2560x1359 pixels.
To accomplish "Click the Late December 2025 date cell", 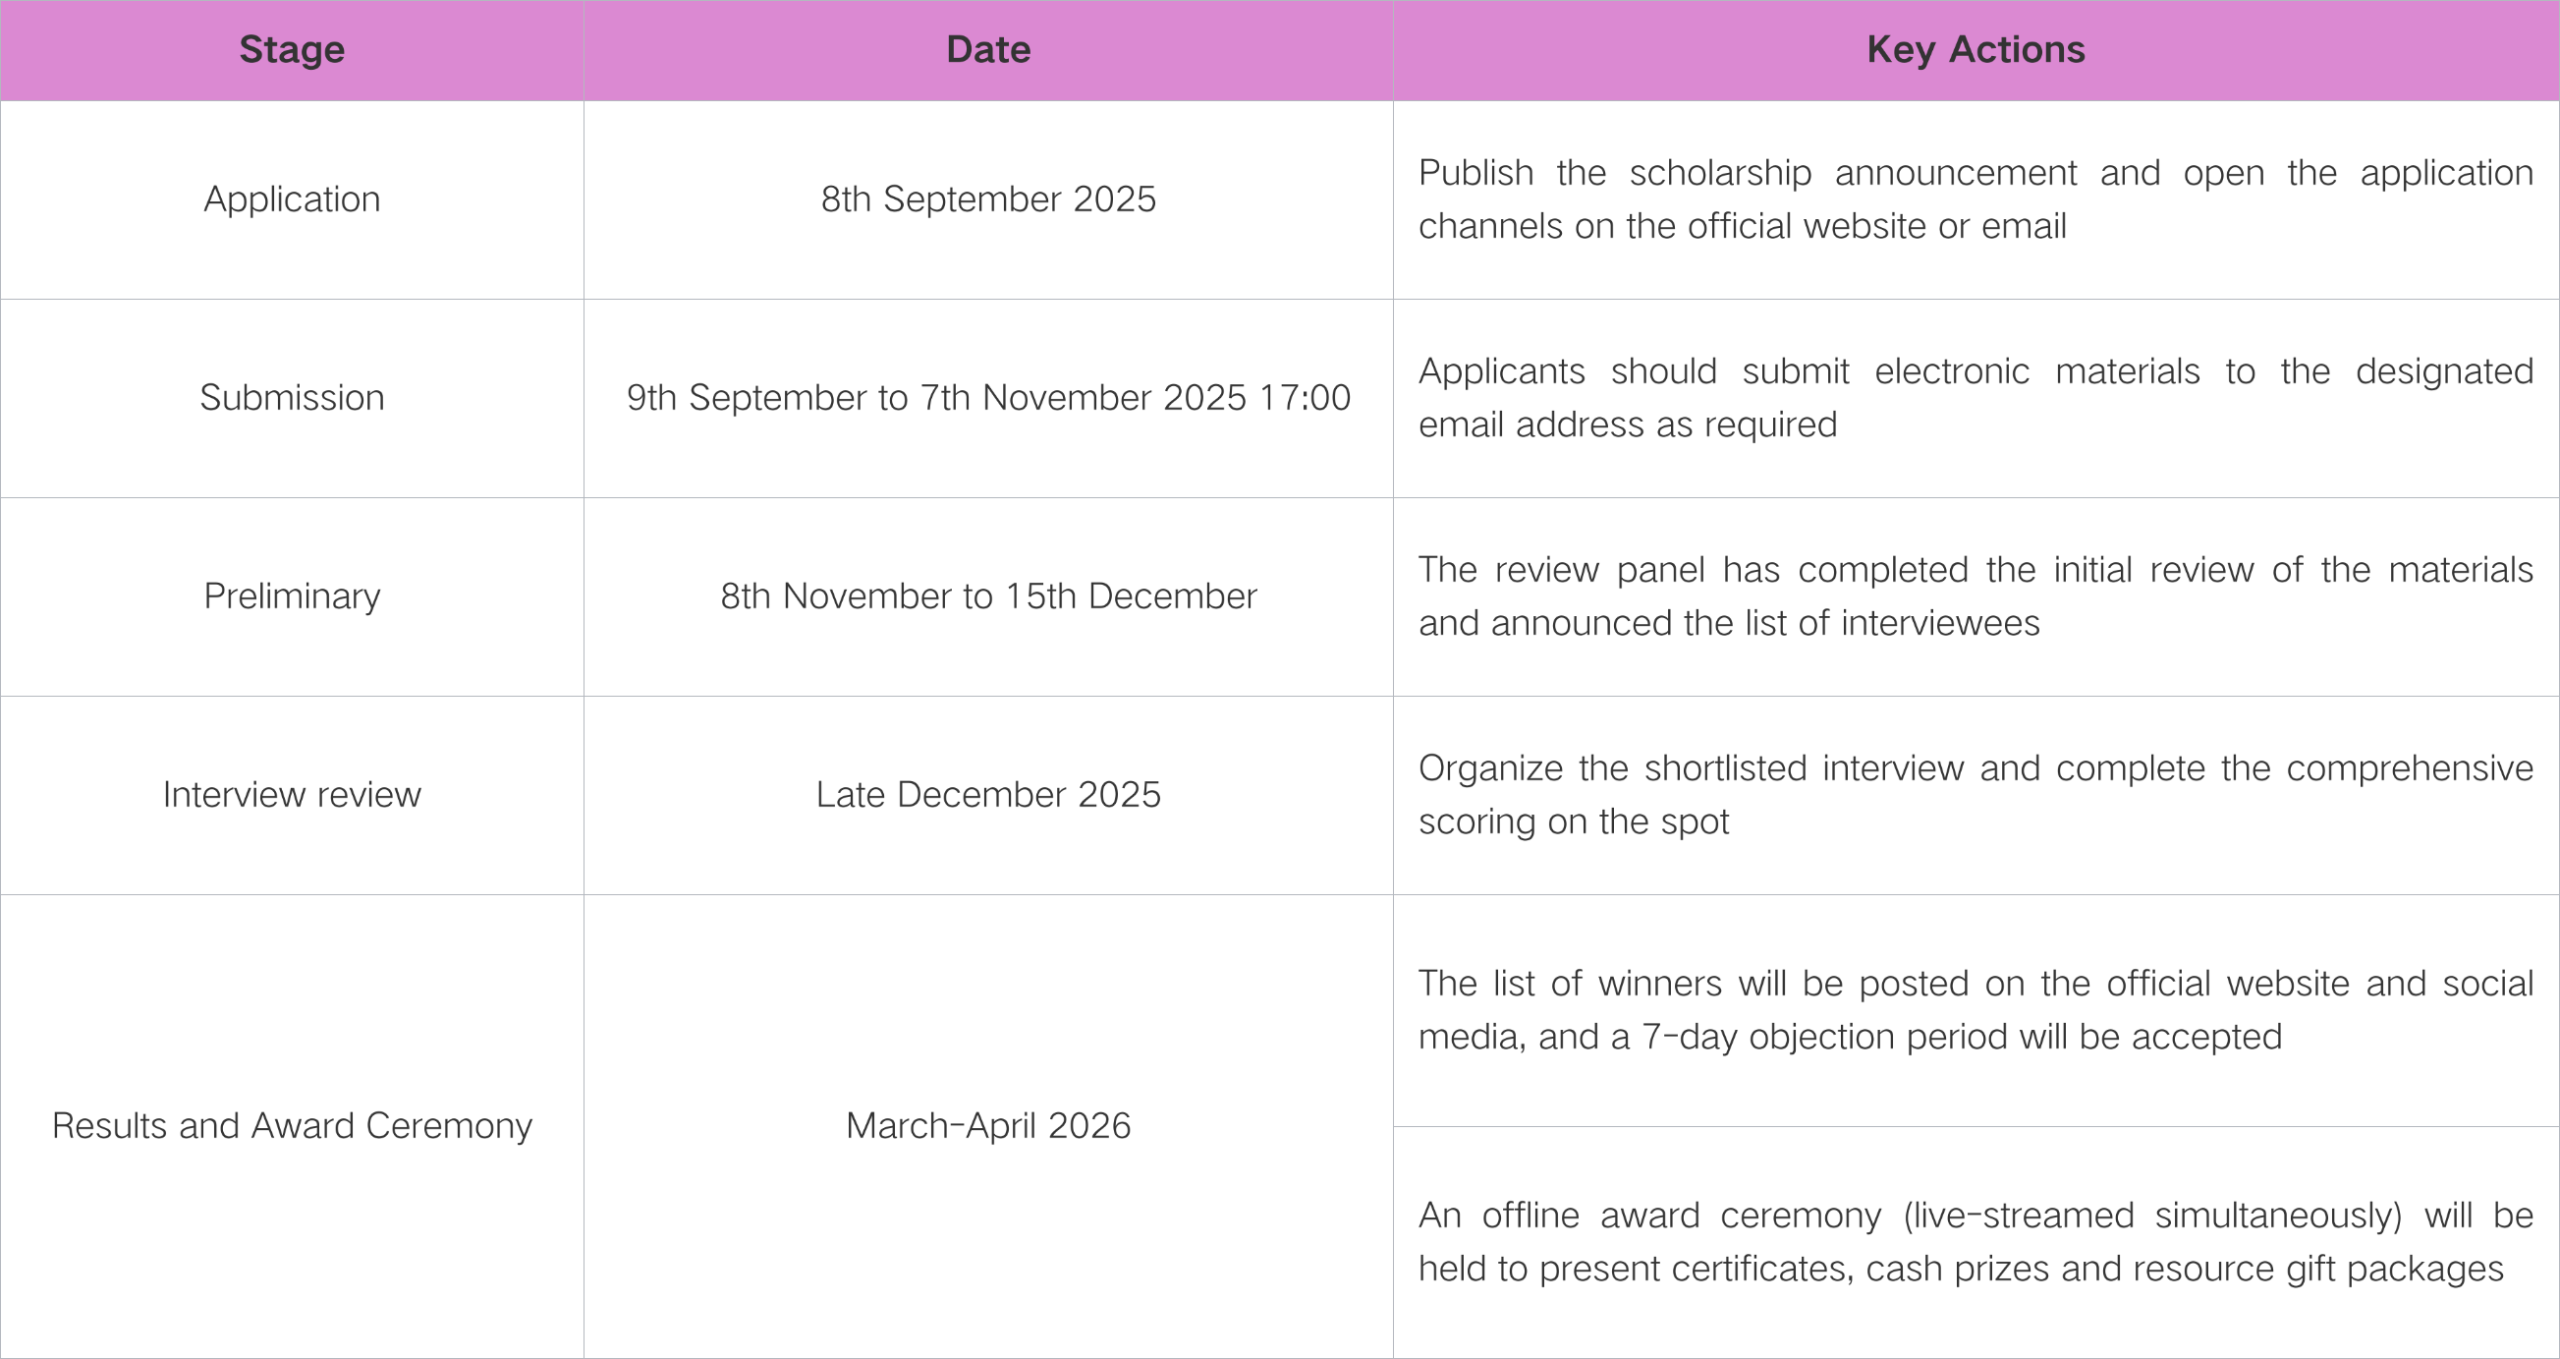I will (x=988, y=794).
